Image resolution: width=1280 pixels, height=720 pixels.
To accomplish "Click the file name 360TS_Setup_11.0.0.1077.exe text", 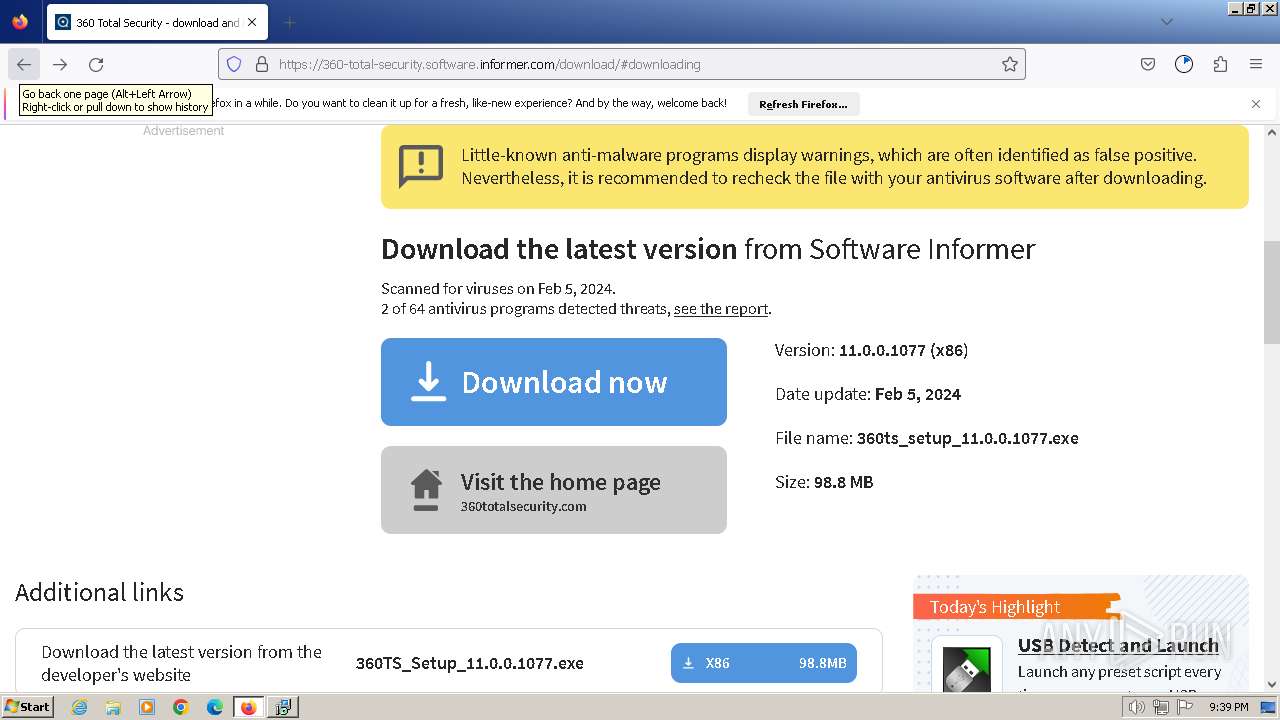I will click(x=469, y=663).
